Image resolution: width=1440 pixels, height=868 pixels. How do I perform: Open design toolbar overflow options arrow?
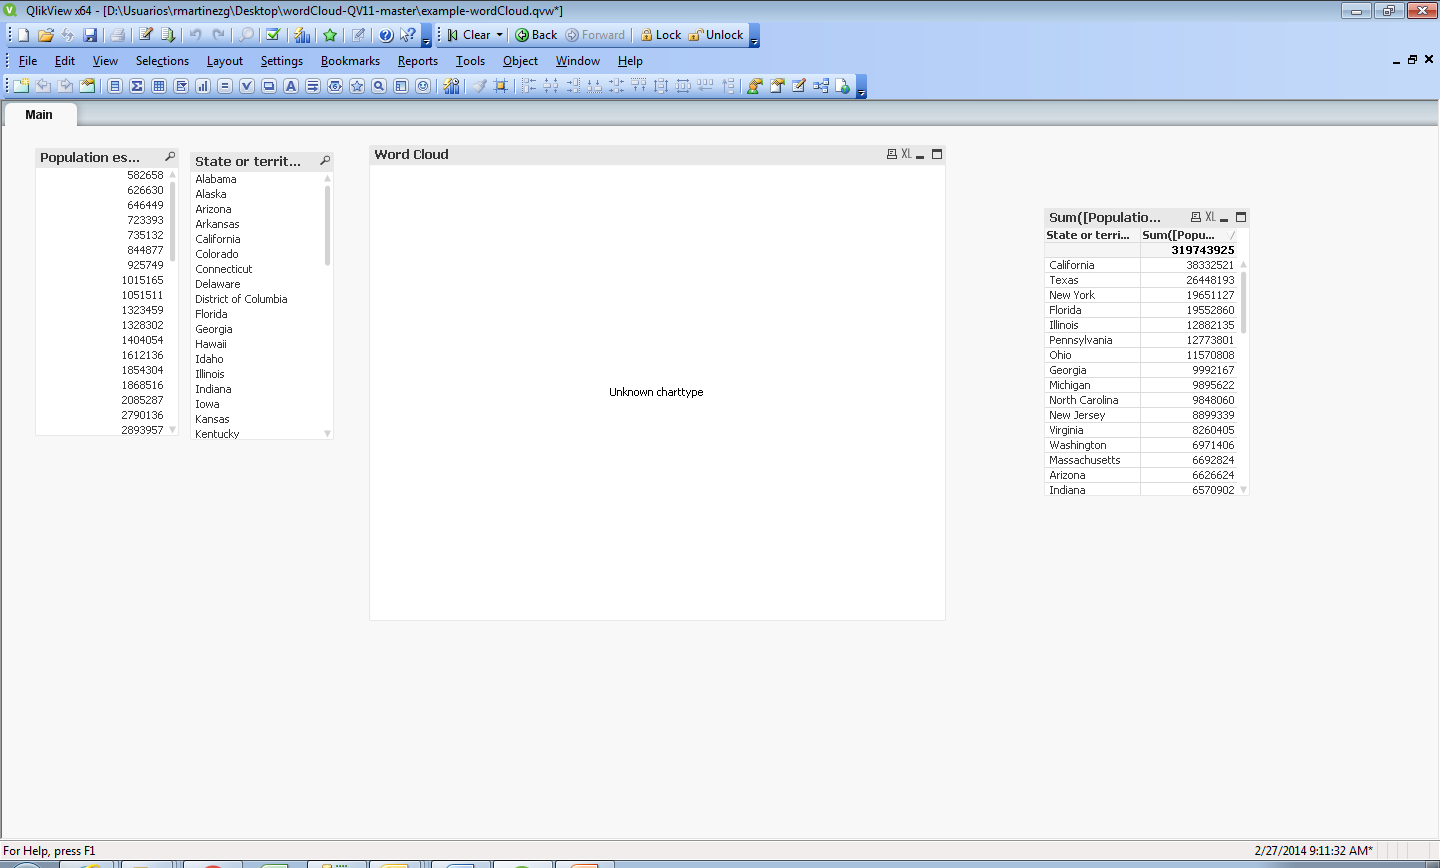(861, 90)
